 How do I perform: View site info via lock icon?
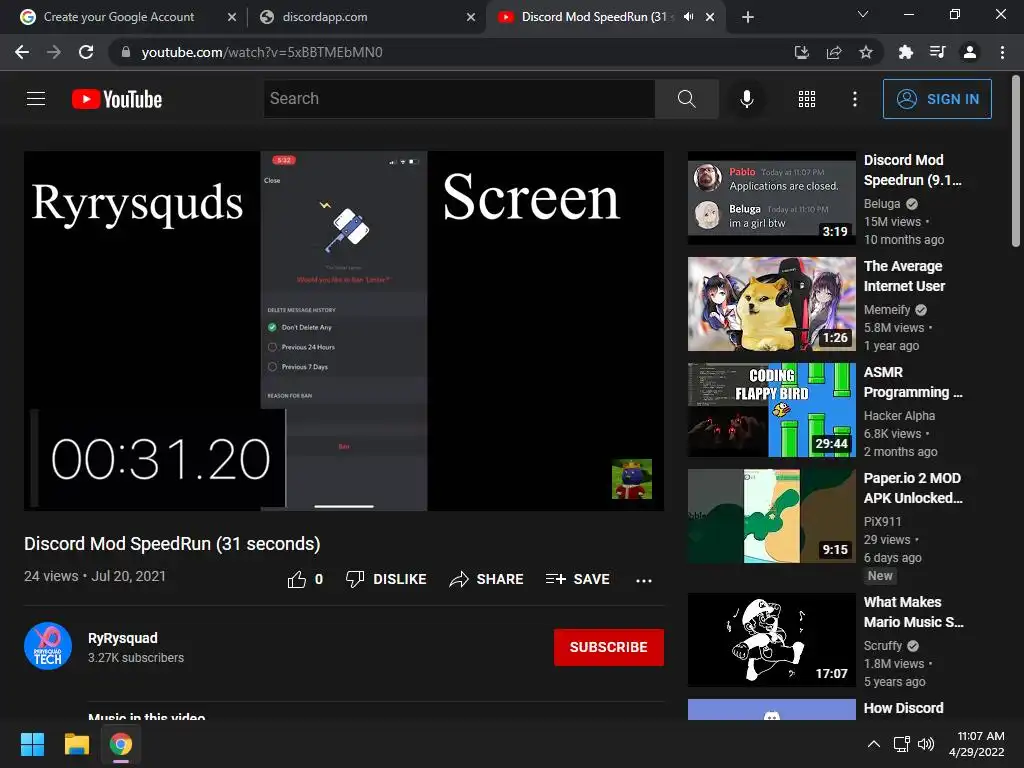pyautogui.click(x=126, y=52)
